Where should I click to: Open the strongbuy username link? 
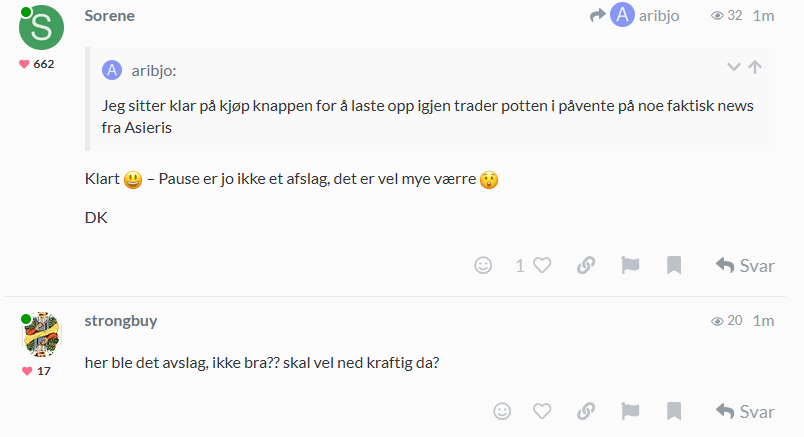pos(121,321)
